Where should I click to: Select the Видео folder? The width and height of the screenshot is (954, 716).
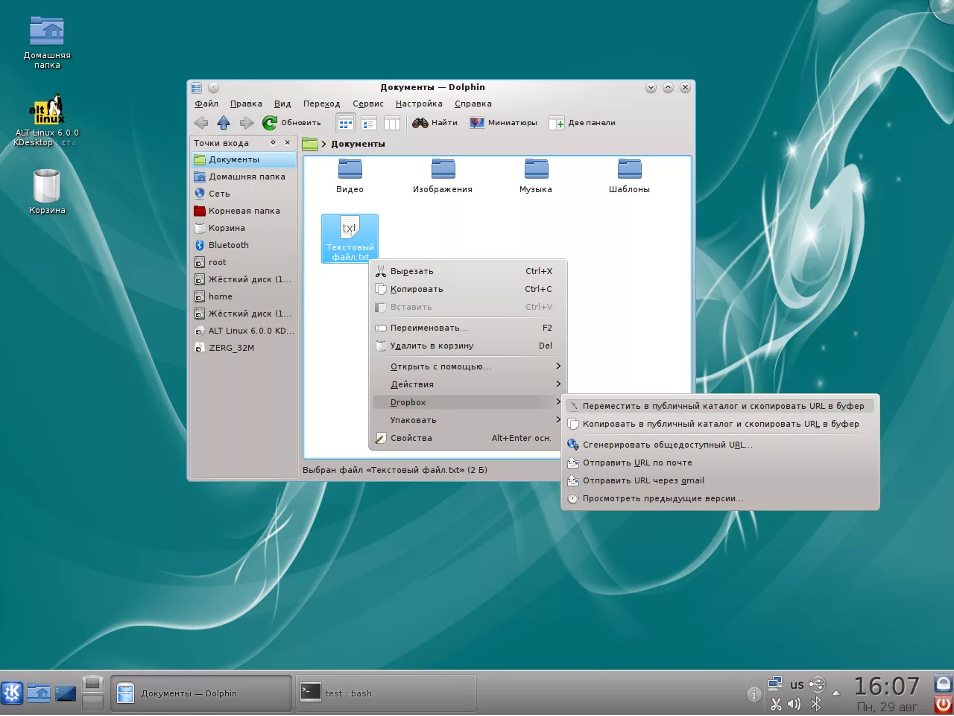(350, 176)
